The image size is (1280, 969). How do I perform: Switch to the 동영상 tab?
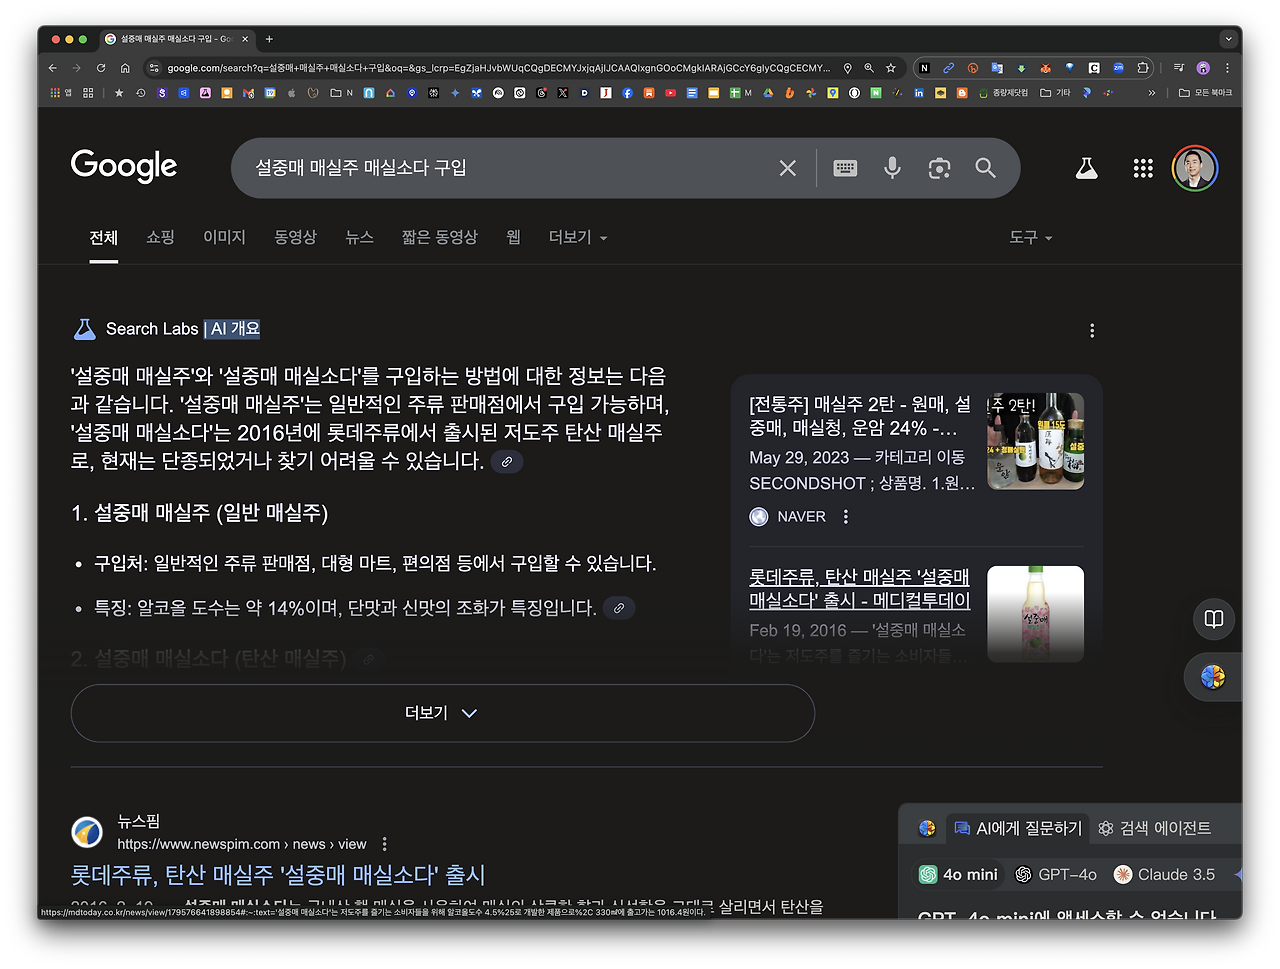(295, 237)
